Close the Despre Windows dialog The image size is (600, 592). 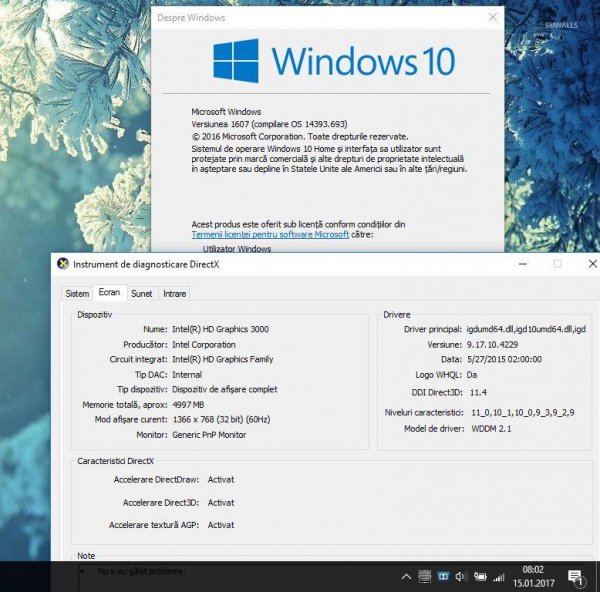point(493,17)
